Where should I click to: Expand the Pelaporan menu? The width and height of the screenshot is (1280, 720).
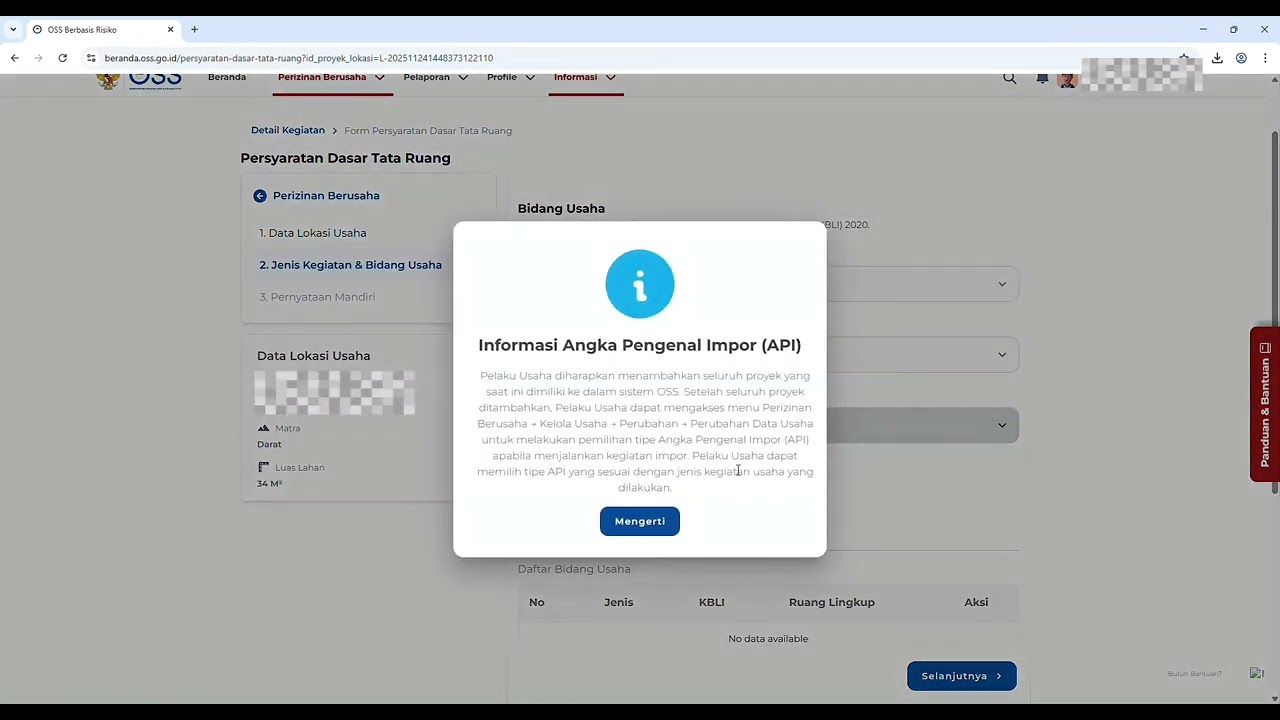click(426, 77)
